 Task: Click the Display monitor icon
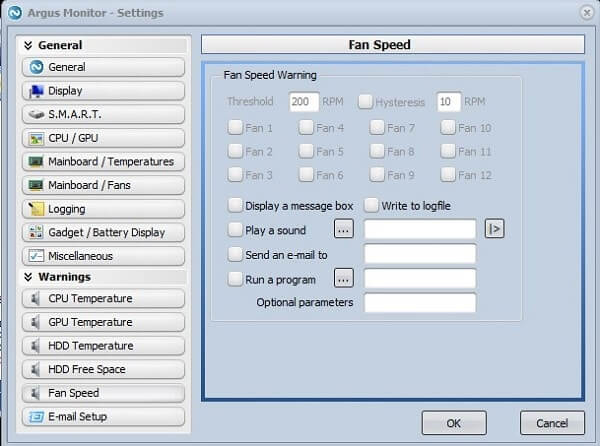tap(36, 91)
